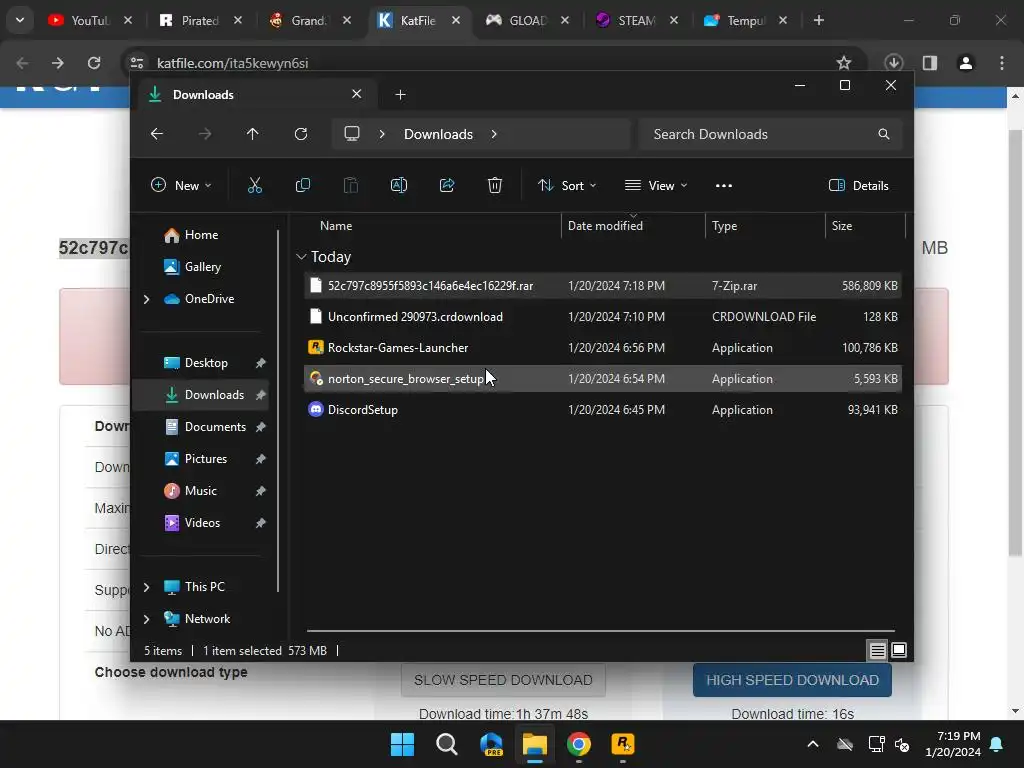Expand This PC in navigation pane
The height and width of the screenshot is (768, 1024).
click(146, 587)
